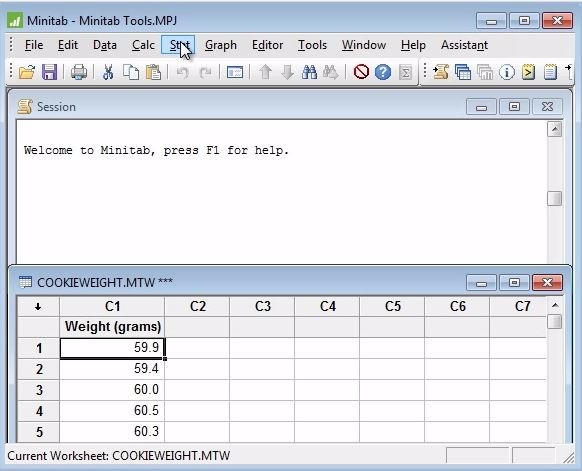
Task: Open the Stat menu
Action: [178, 45]
